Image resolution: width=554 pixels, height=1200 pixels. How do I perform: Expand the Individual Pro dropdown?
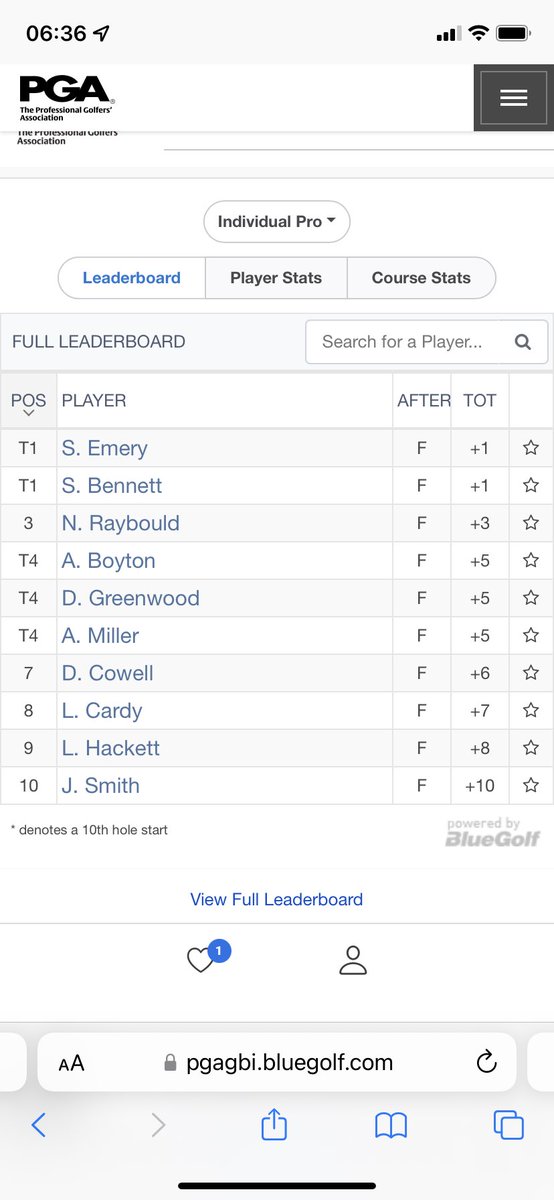277,222
